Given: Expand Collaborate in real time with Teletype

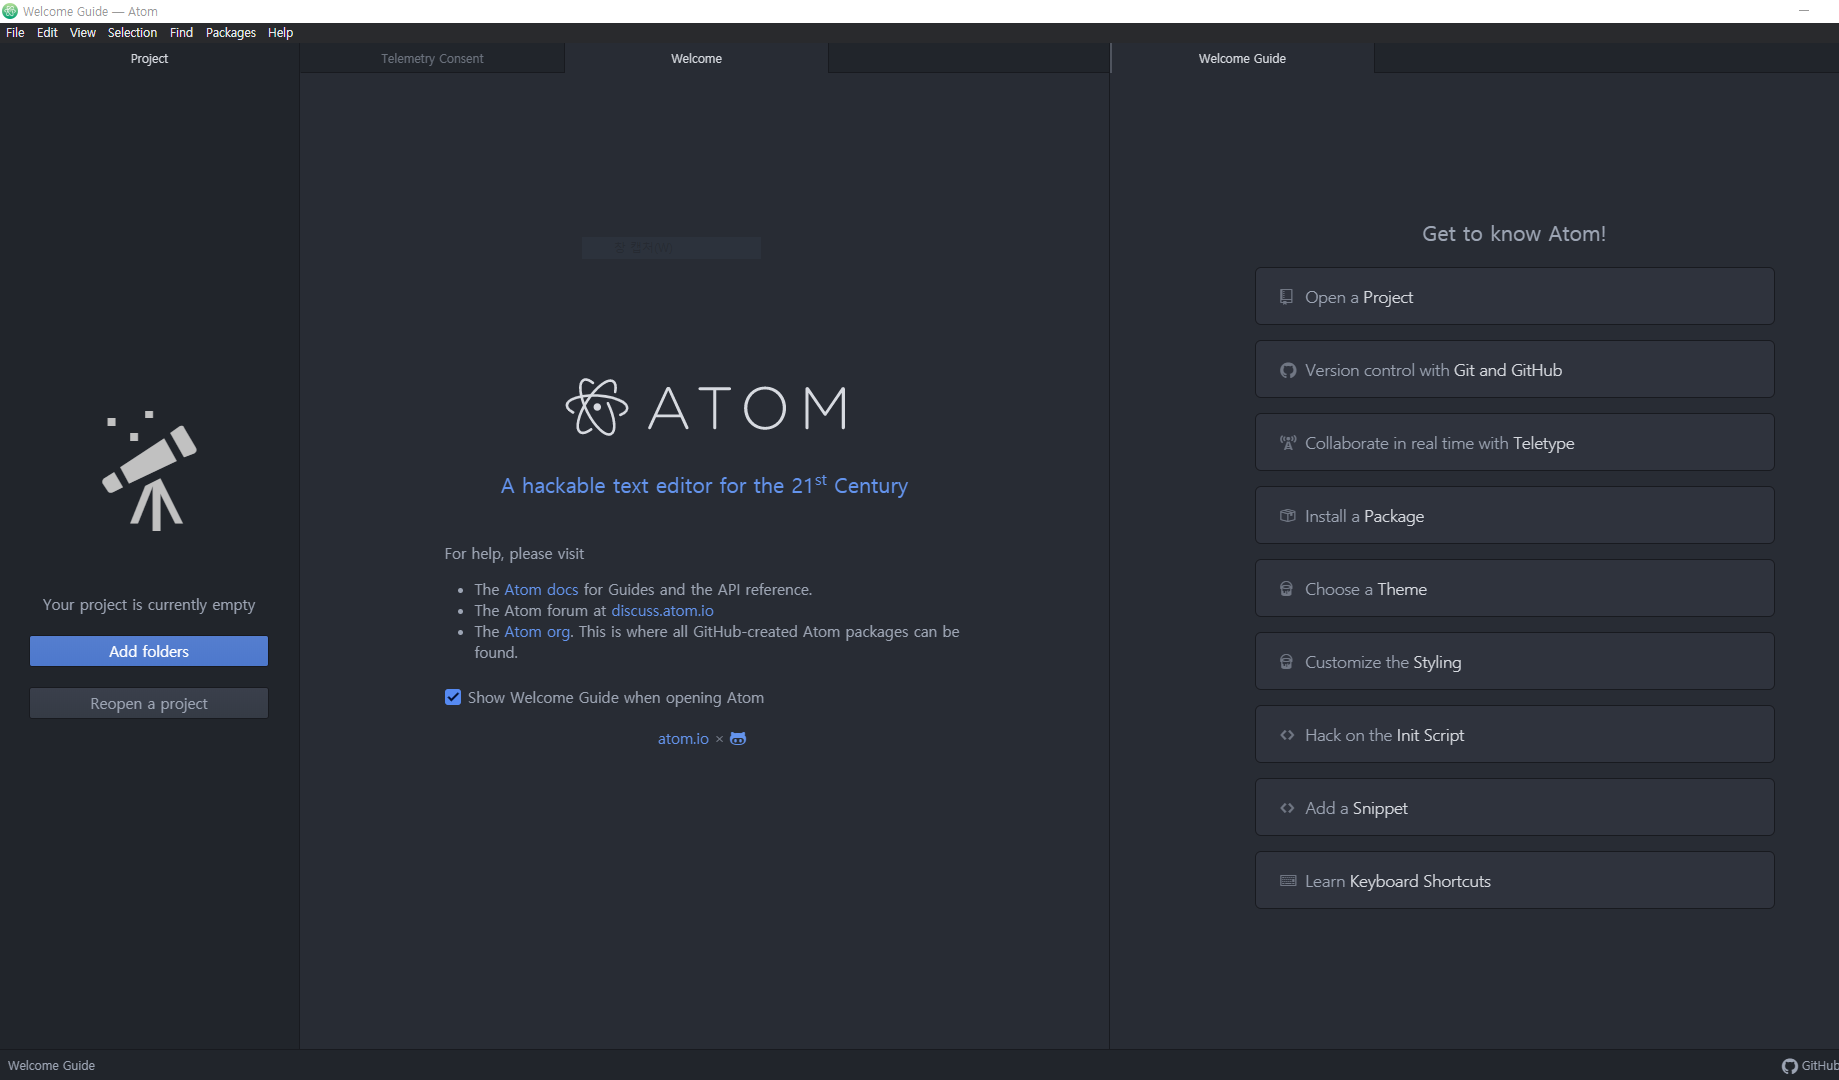Looking at the screenshot, I should (x=1514, y=442).
